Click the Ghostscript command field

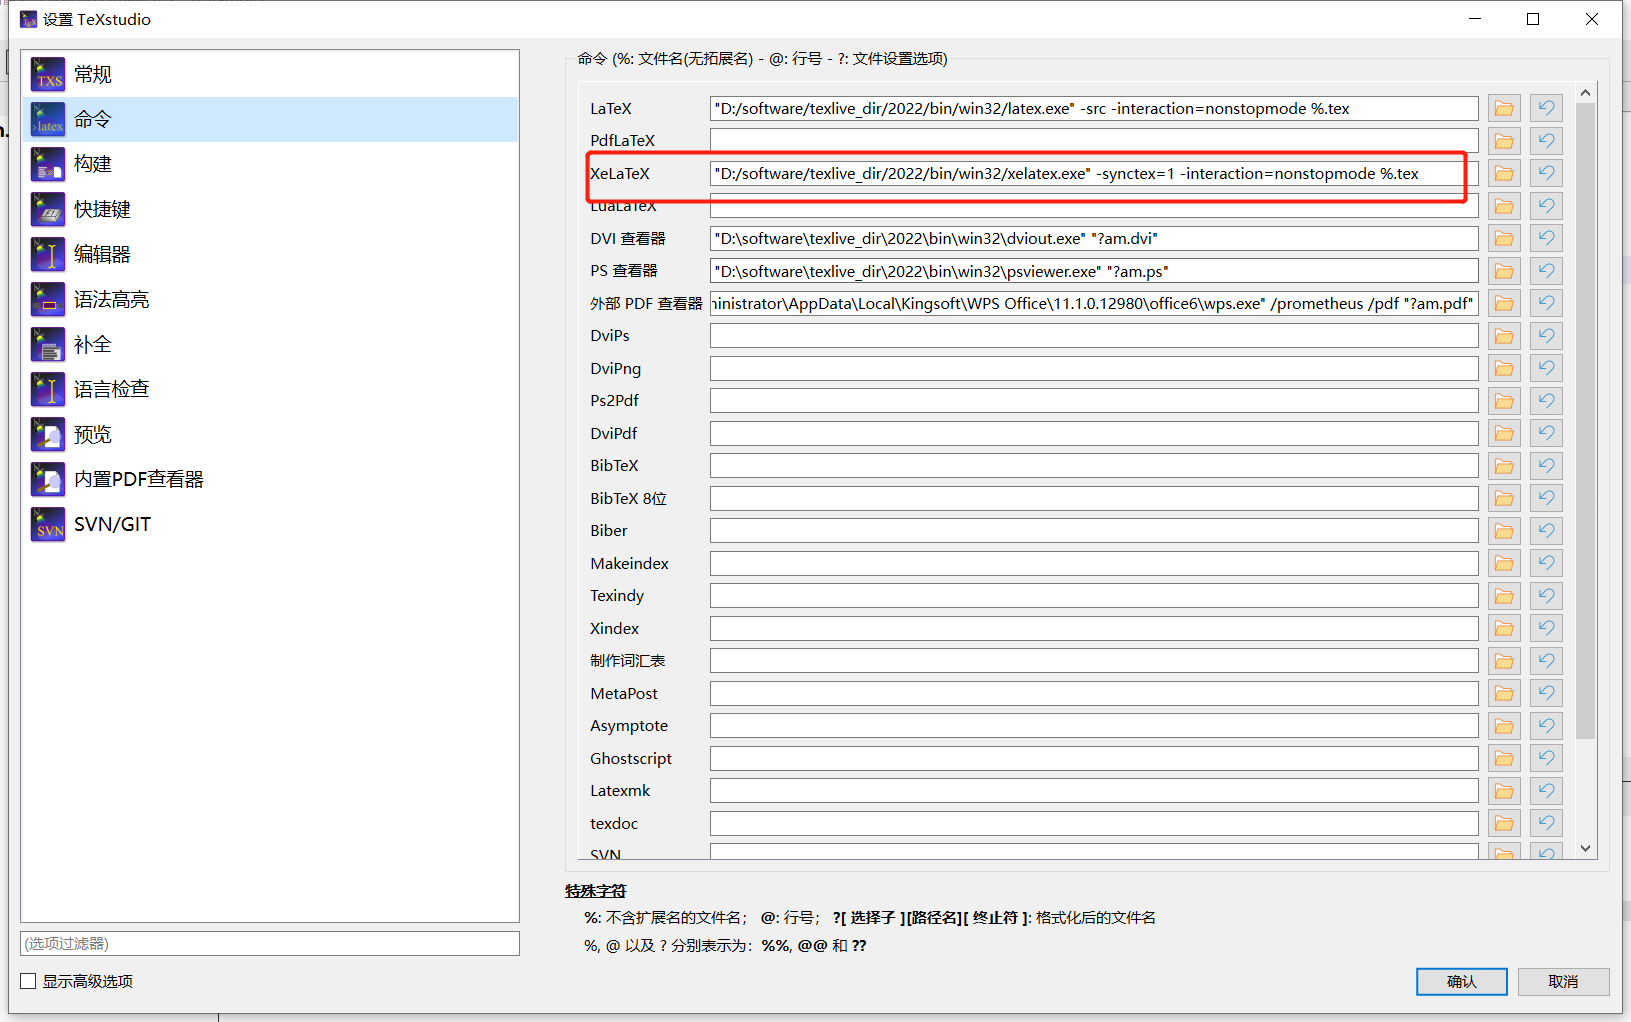(x=1094, y=758)
